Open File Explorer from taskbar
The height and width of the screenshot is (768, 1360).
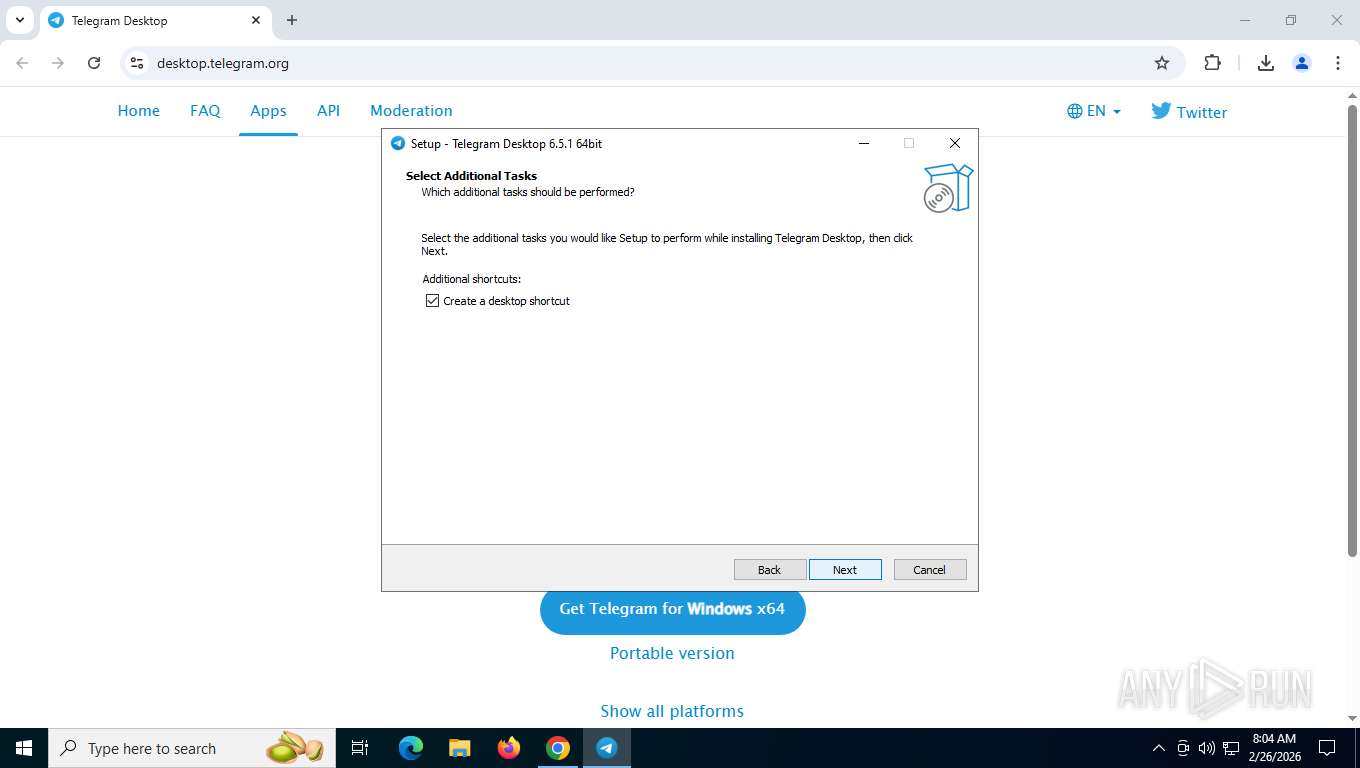pos(460,748)
